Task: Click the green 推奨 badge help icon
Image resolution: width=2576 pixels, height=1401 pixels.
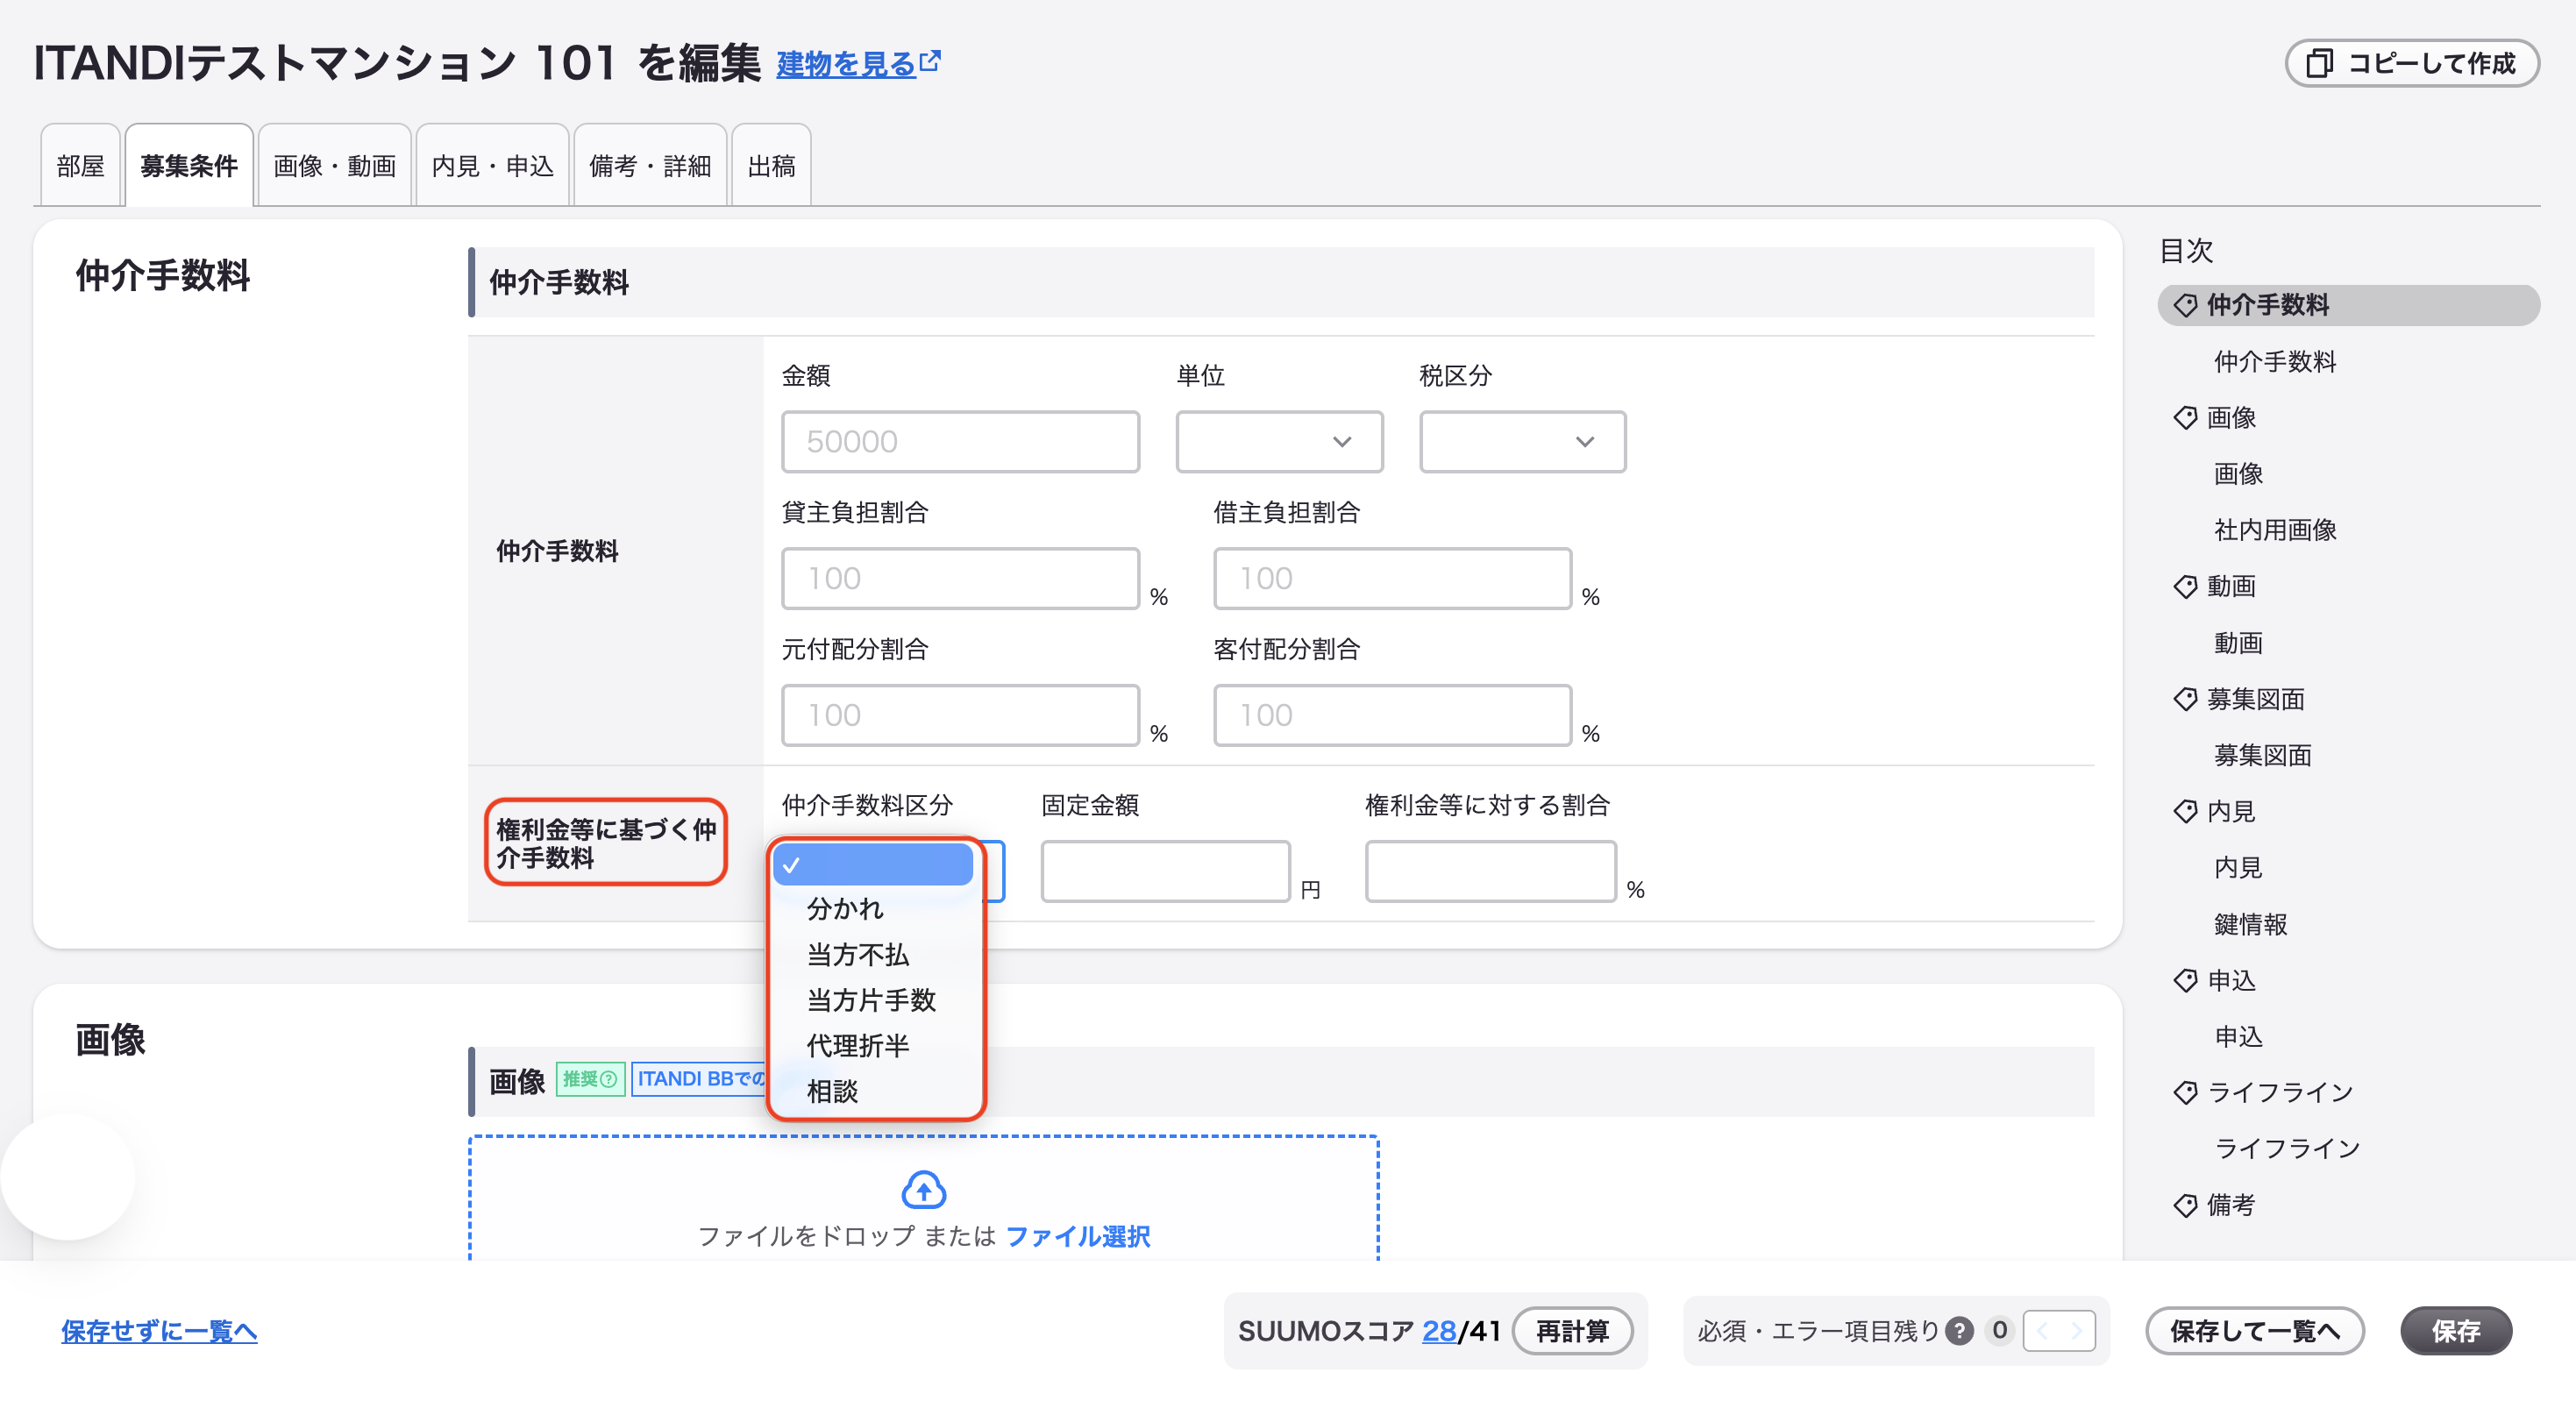Action: pyautogui.click(x=607, y=1079)
